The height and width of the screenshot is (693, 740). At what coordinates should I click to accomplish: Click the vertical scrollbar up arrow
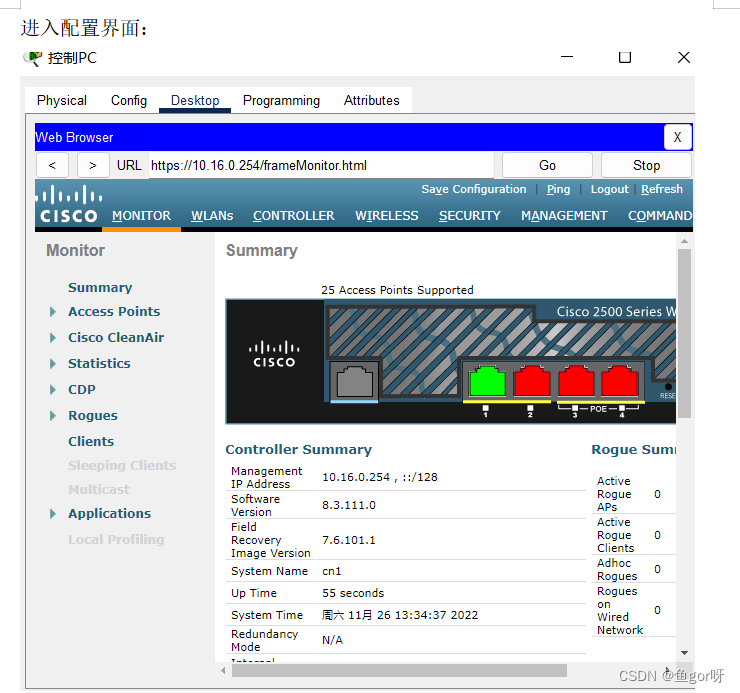coord(684,241)
